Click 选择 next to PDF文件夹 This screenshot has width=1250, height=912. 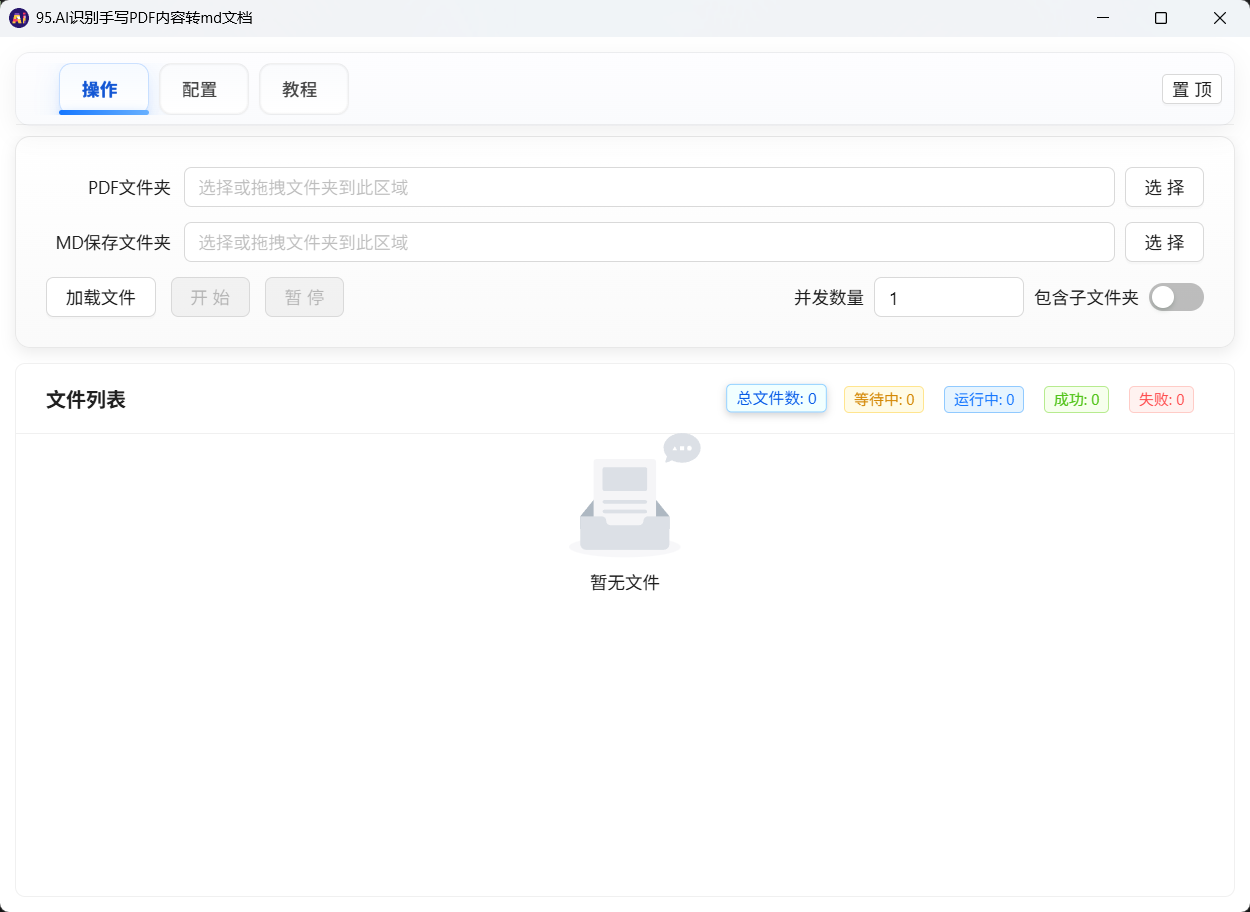pos(1164,187)
